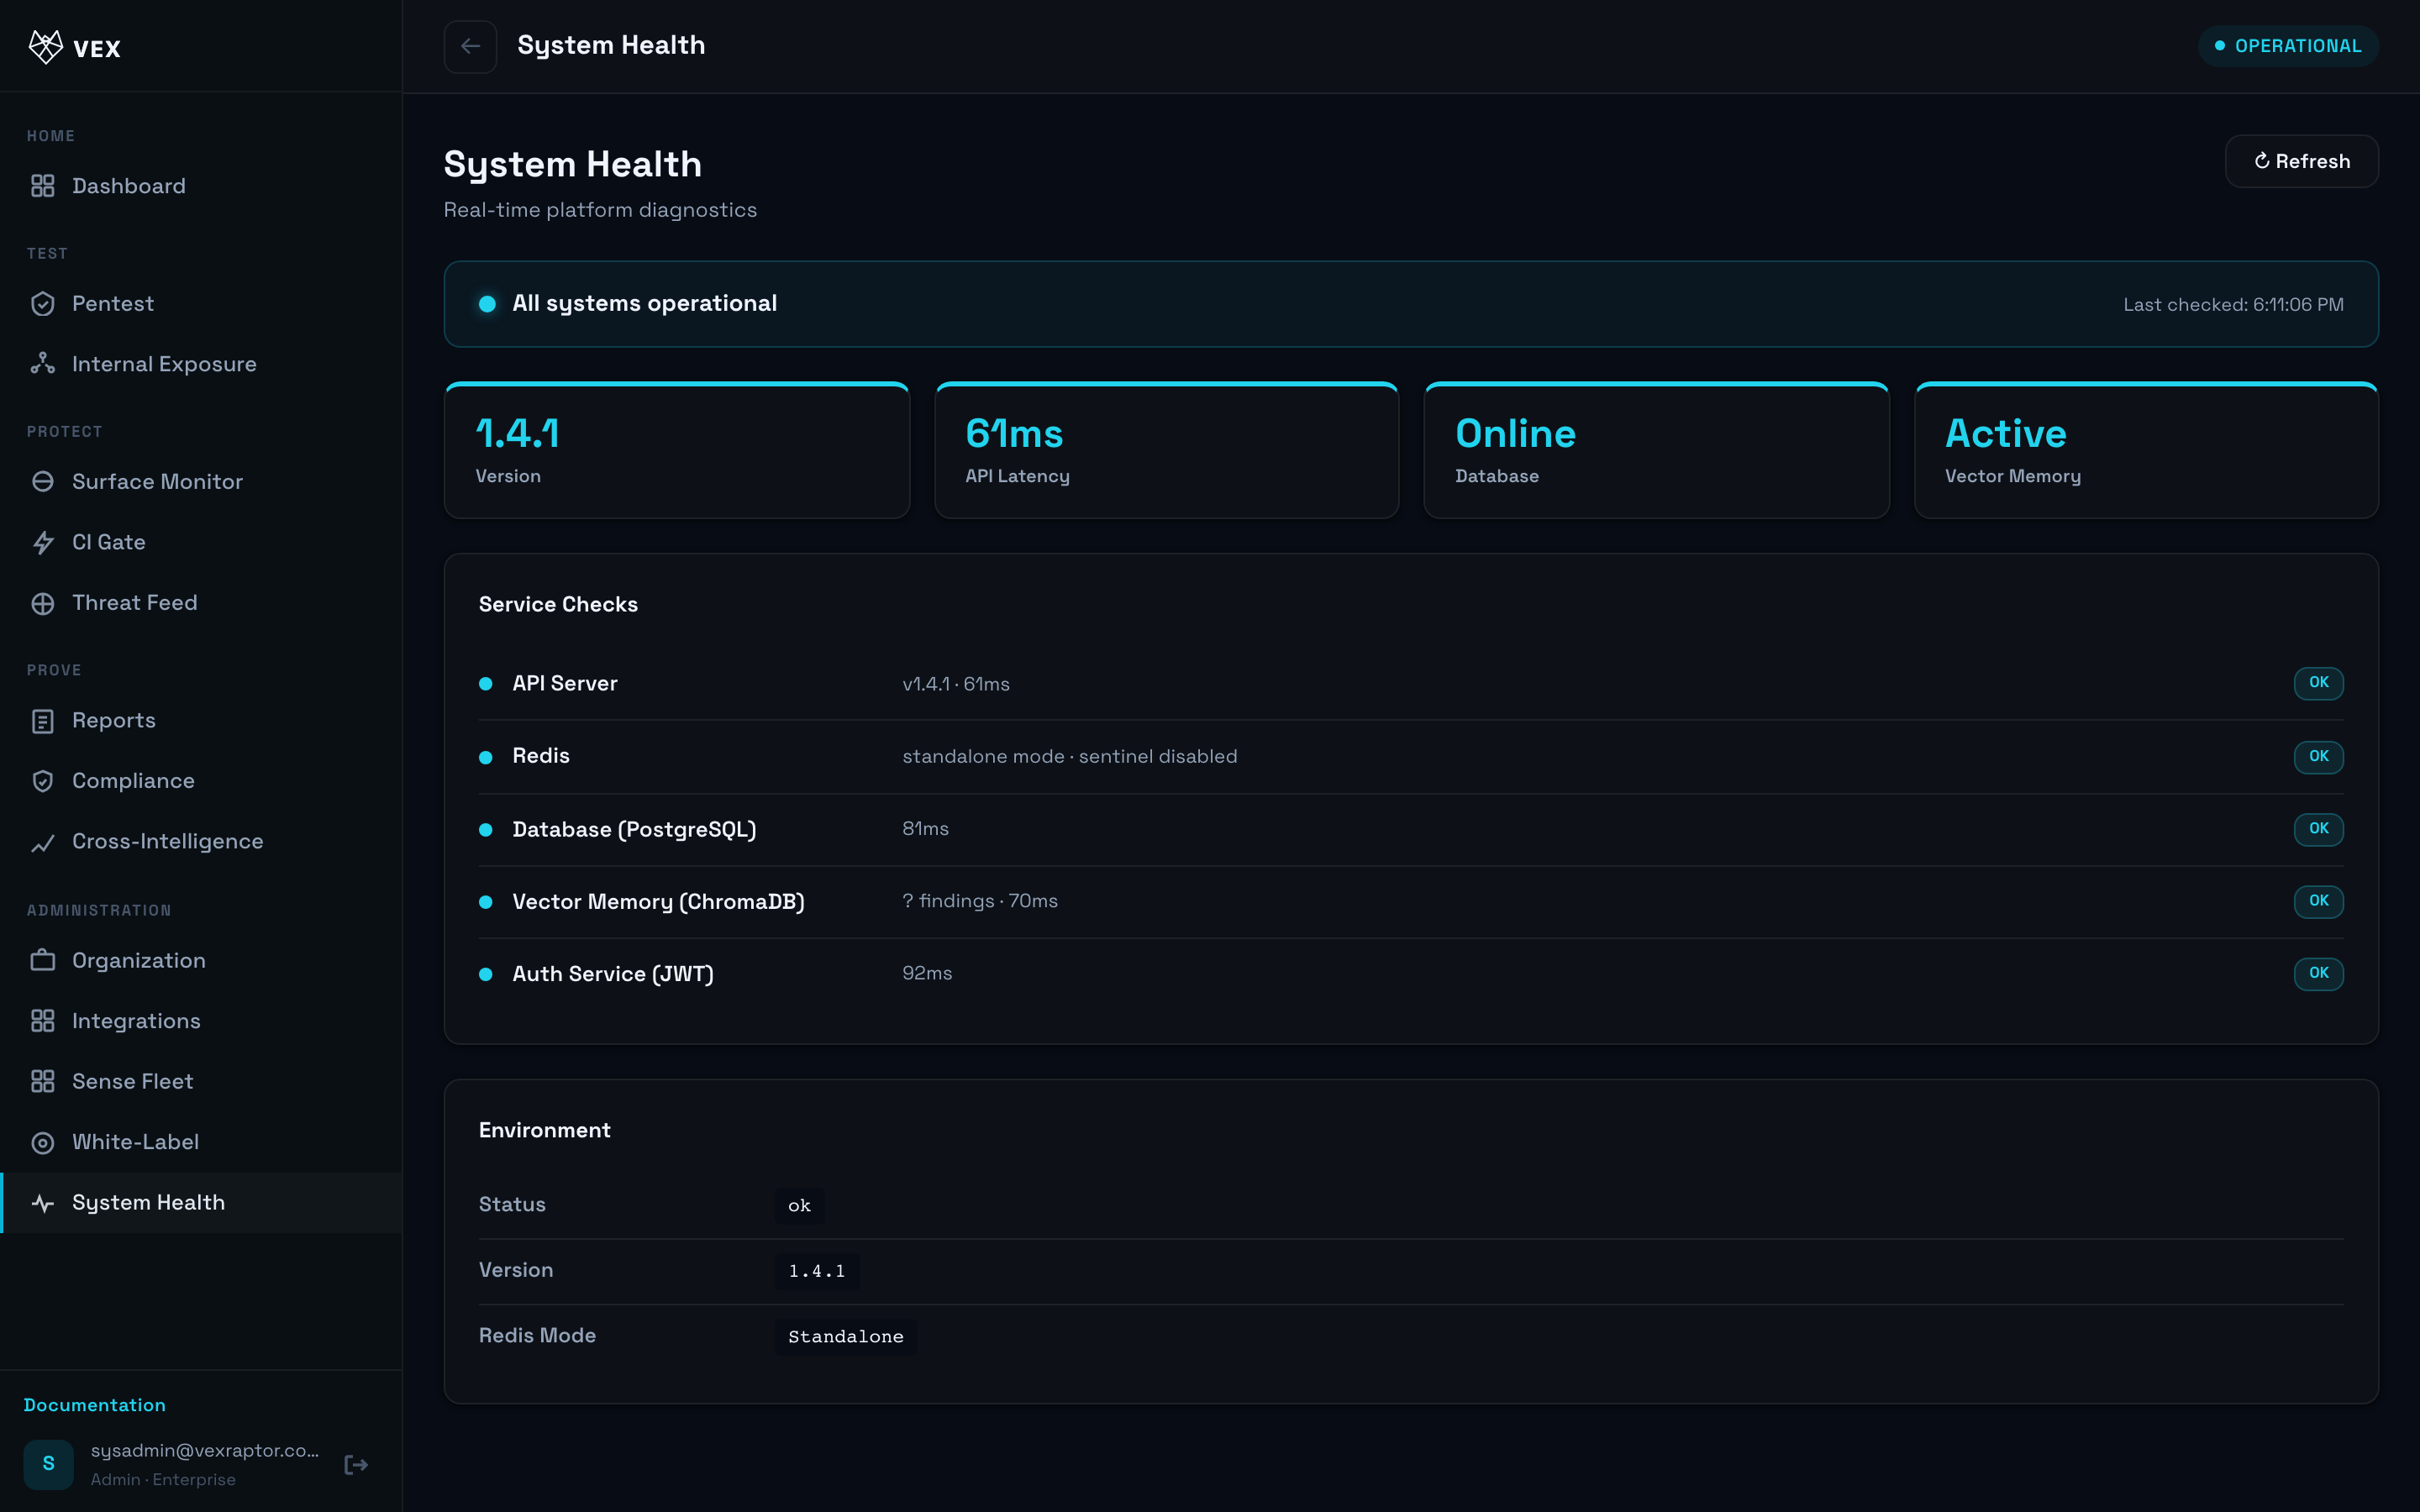Click the Online Database card
The width and height of the screenshot is (2420, 1512).
(1656, 450)
